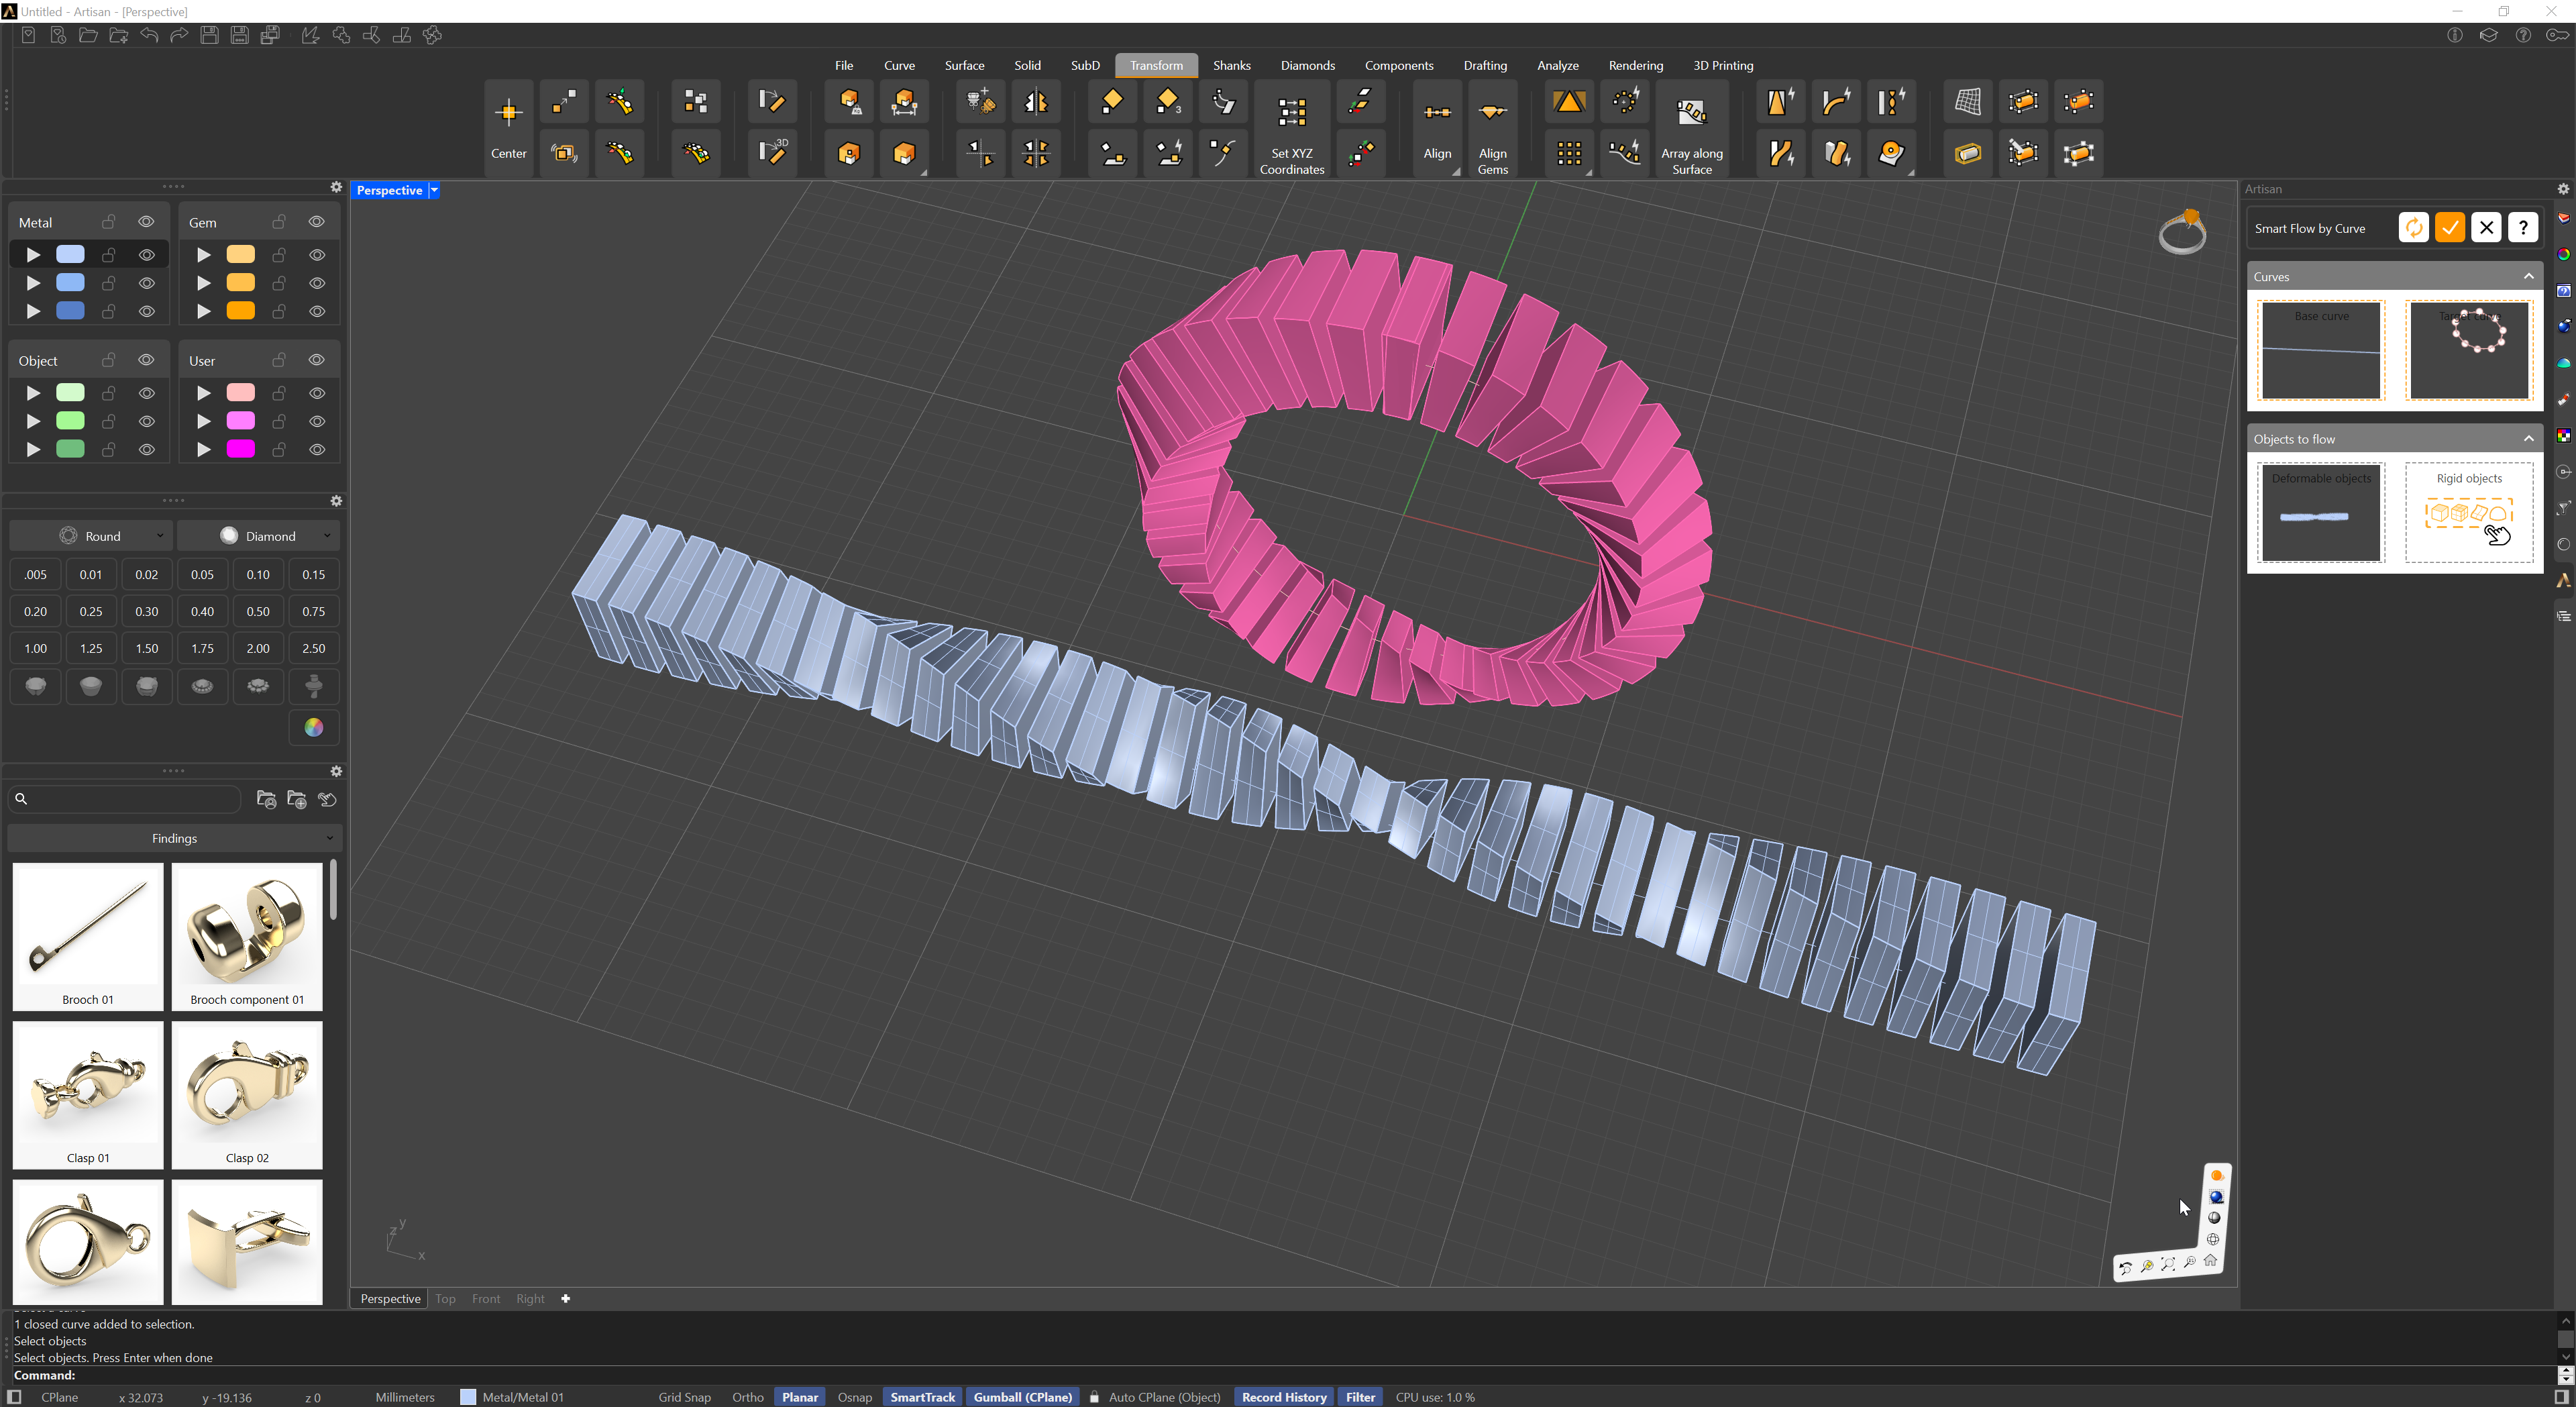The image size is (2576, 1407).
Task: Toggle Metal group visibility eye
Action: [146, 222]
